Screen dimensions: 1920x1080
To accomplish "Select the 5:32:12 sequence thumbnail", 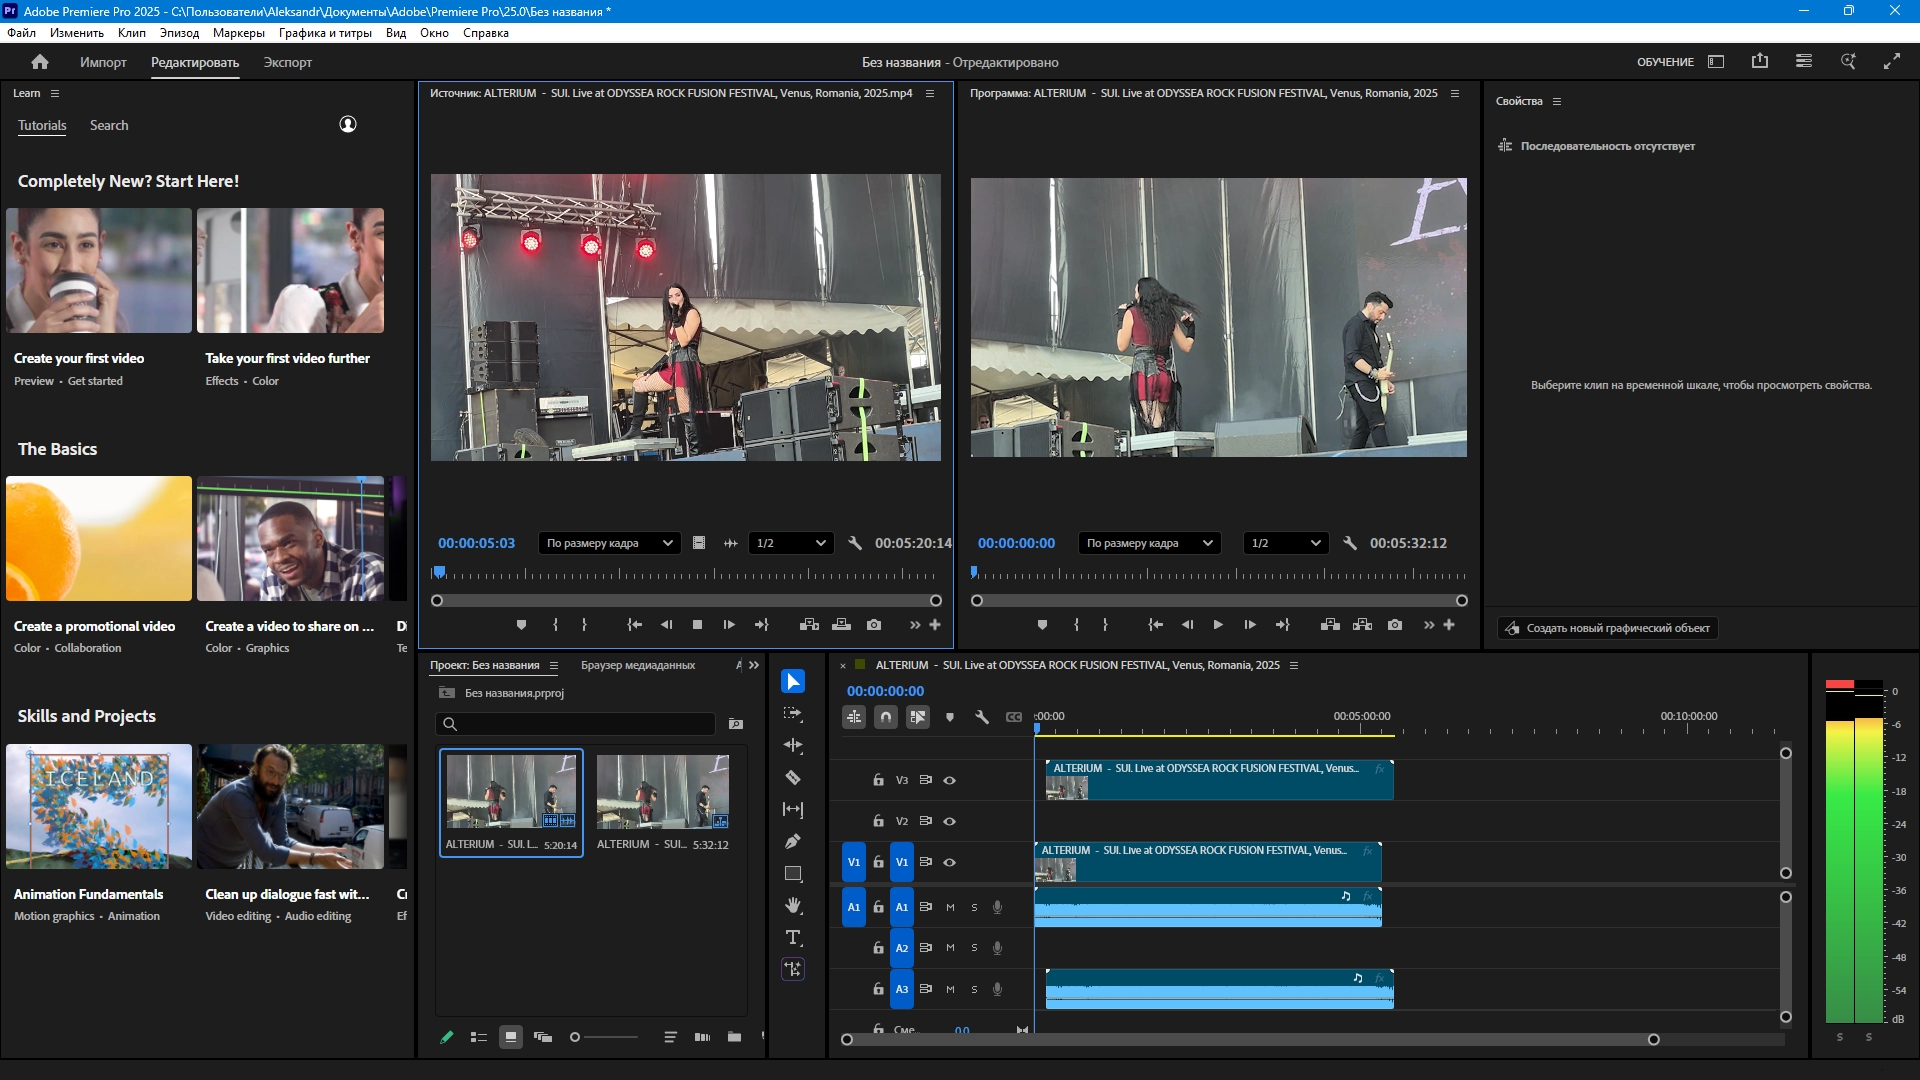I will [x=662, y=792].
